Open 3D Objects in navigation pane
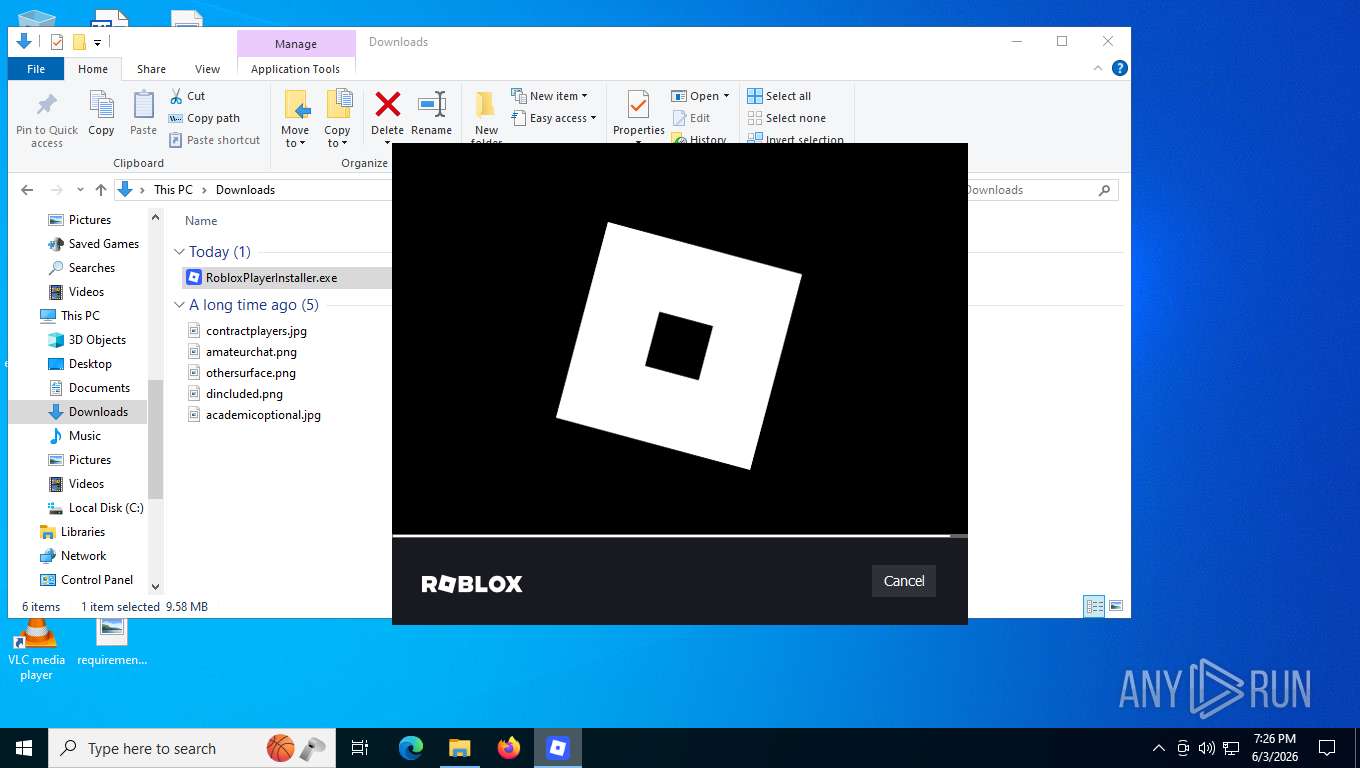1360x768 pixels. [97, 340]
